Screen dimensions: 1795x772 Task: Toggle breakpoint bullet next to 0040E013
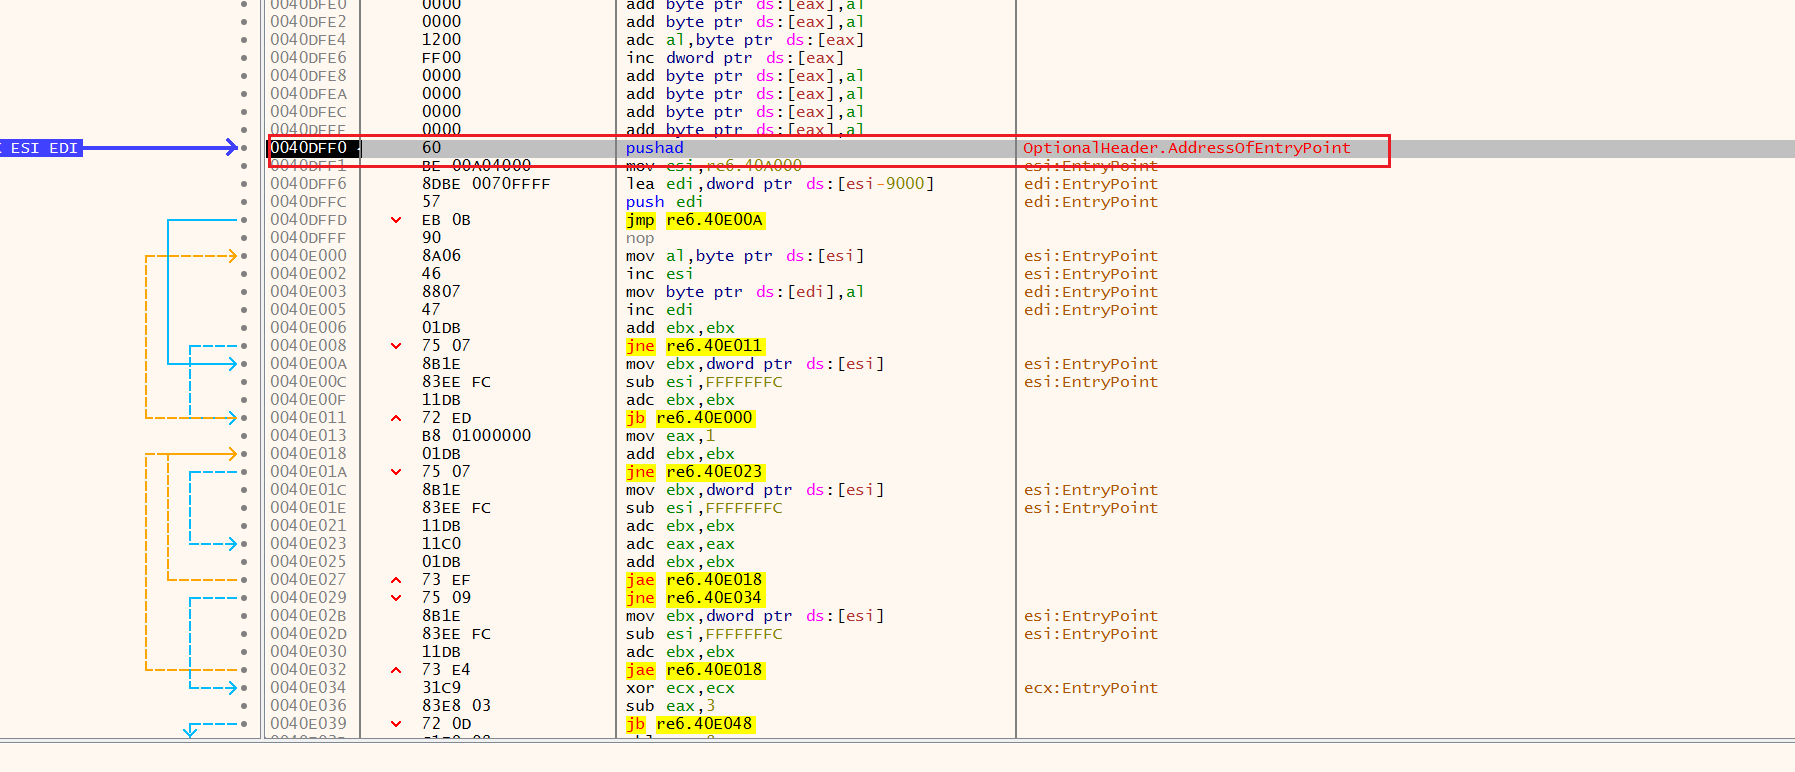(244, 436)
